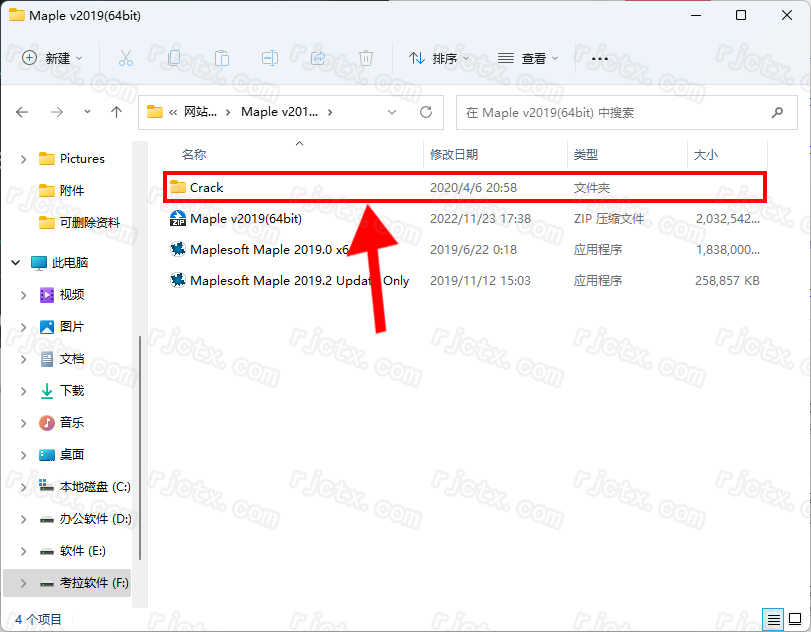The width and height of the screenshot is (811, 632).
Task: Click the Delete trash can icon
Action: pyautogui.click(x=366, y=58)
